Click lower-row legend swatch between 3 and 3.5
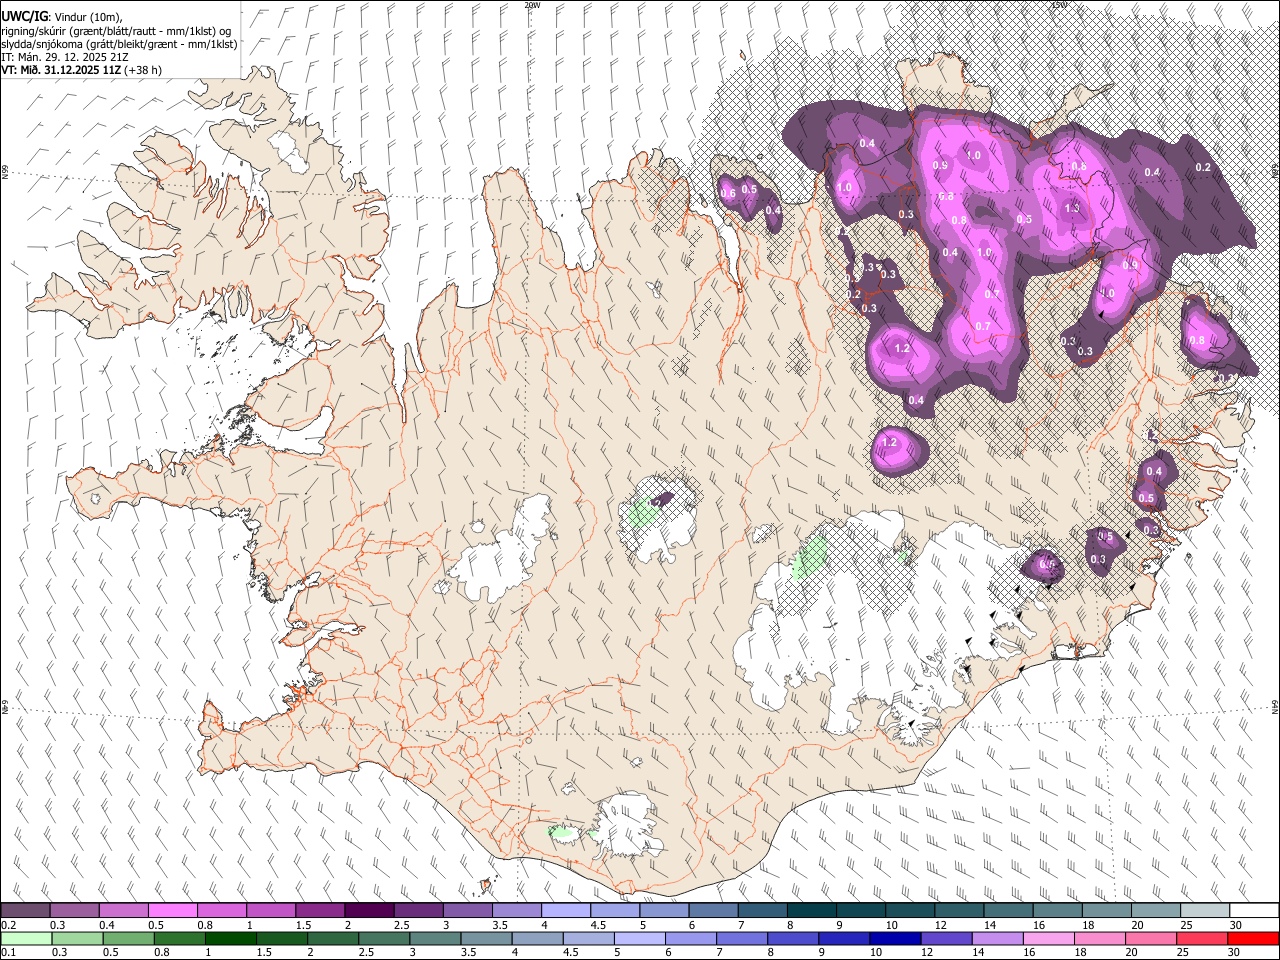This screenshot has width=1280, height=960. tap(436, 938)
